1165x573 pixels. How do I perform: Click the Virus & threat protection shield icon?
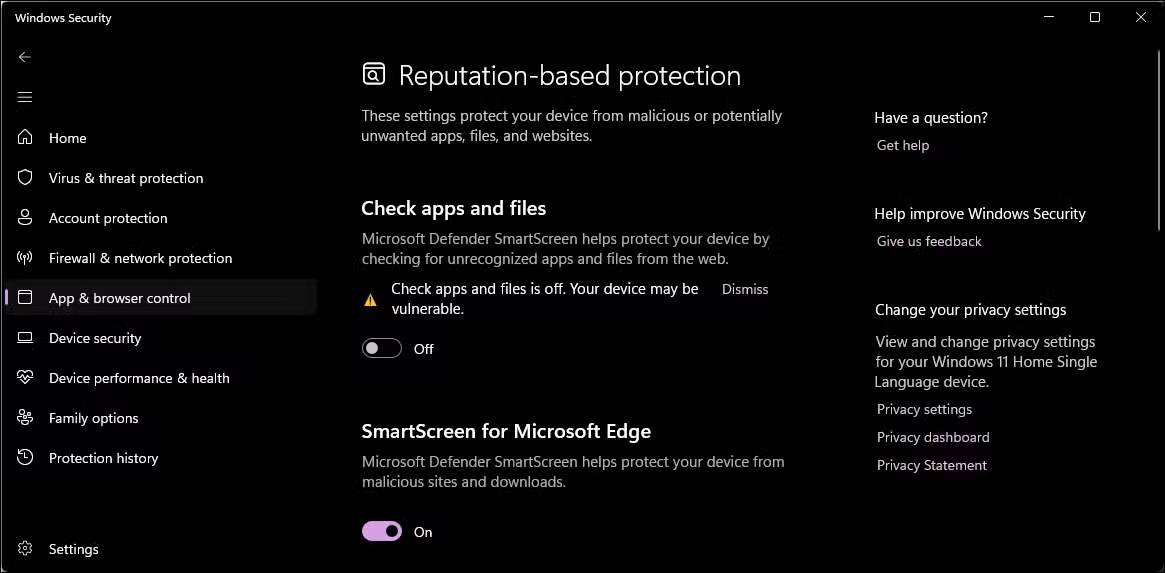tap(26, 178)
